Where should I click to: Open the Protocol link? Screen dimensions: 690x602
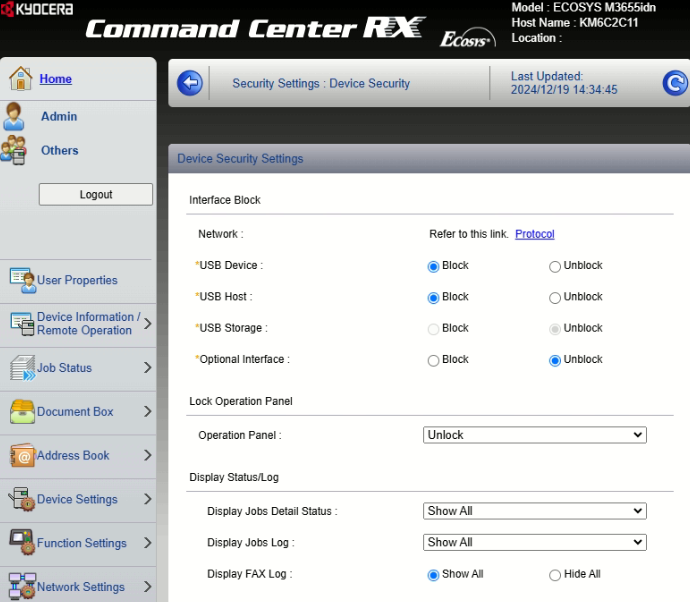(534, 234)
